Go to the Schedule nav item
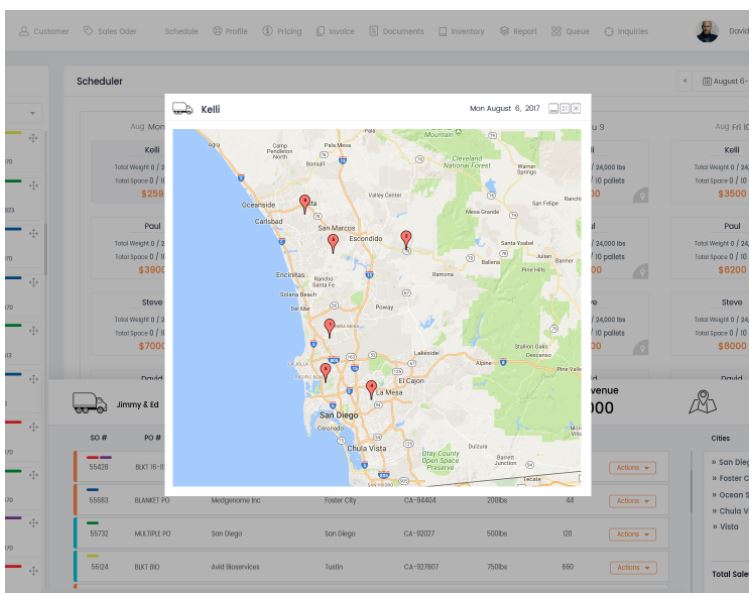The height and width of the screenshot is (595, 755). [x=181, y=31]
